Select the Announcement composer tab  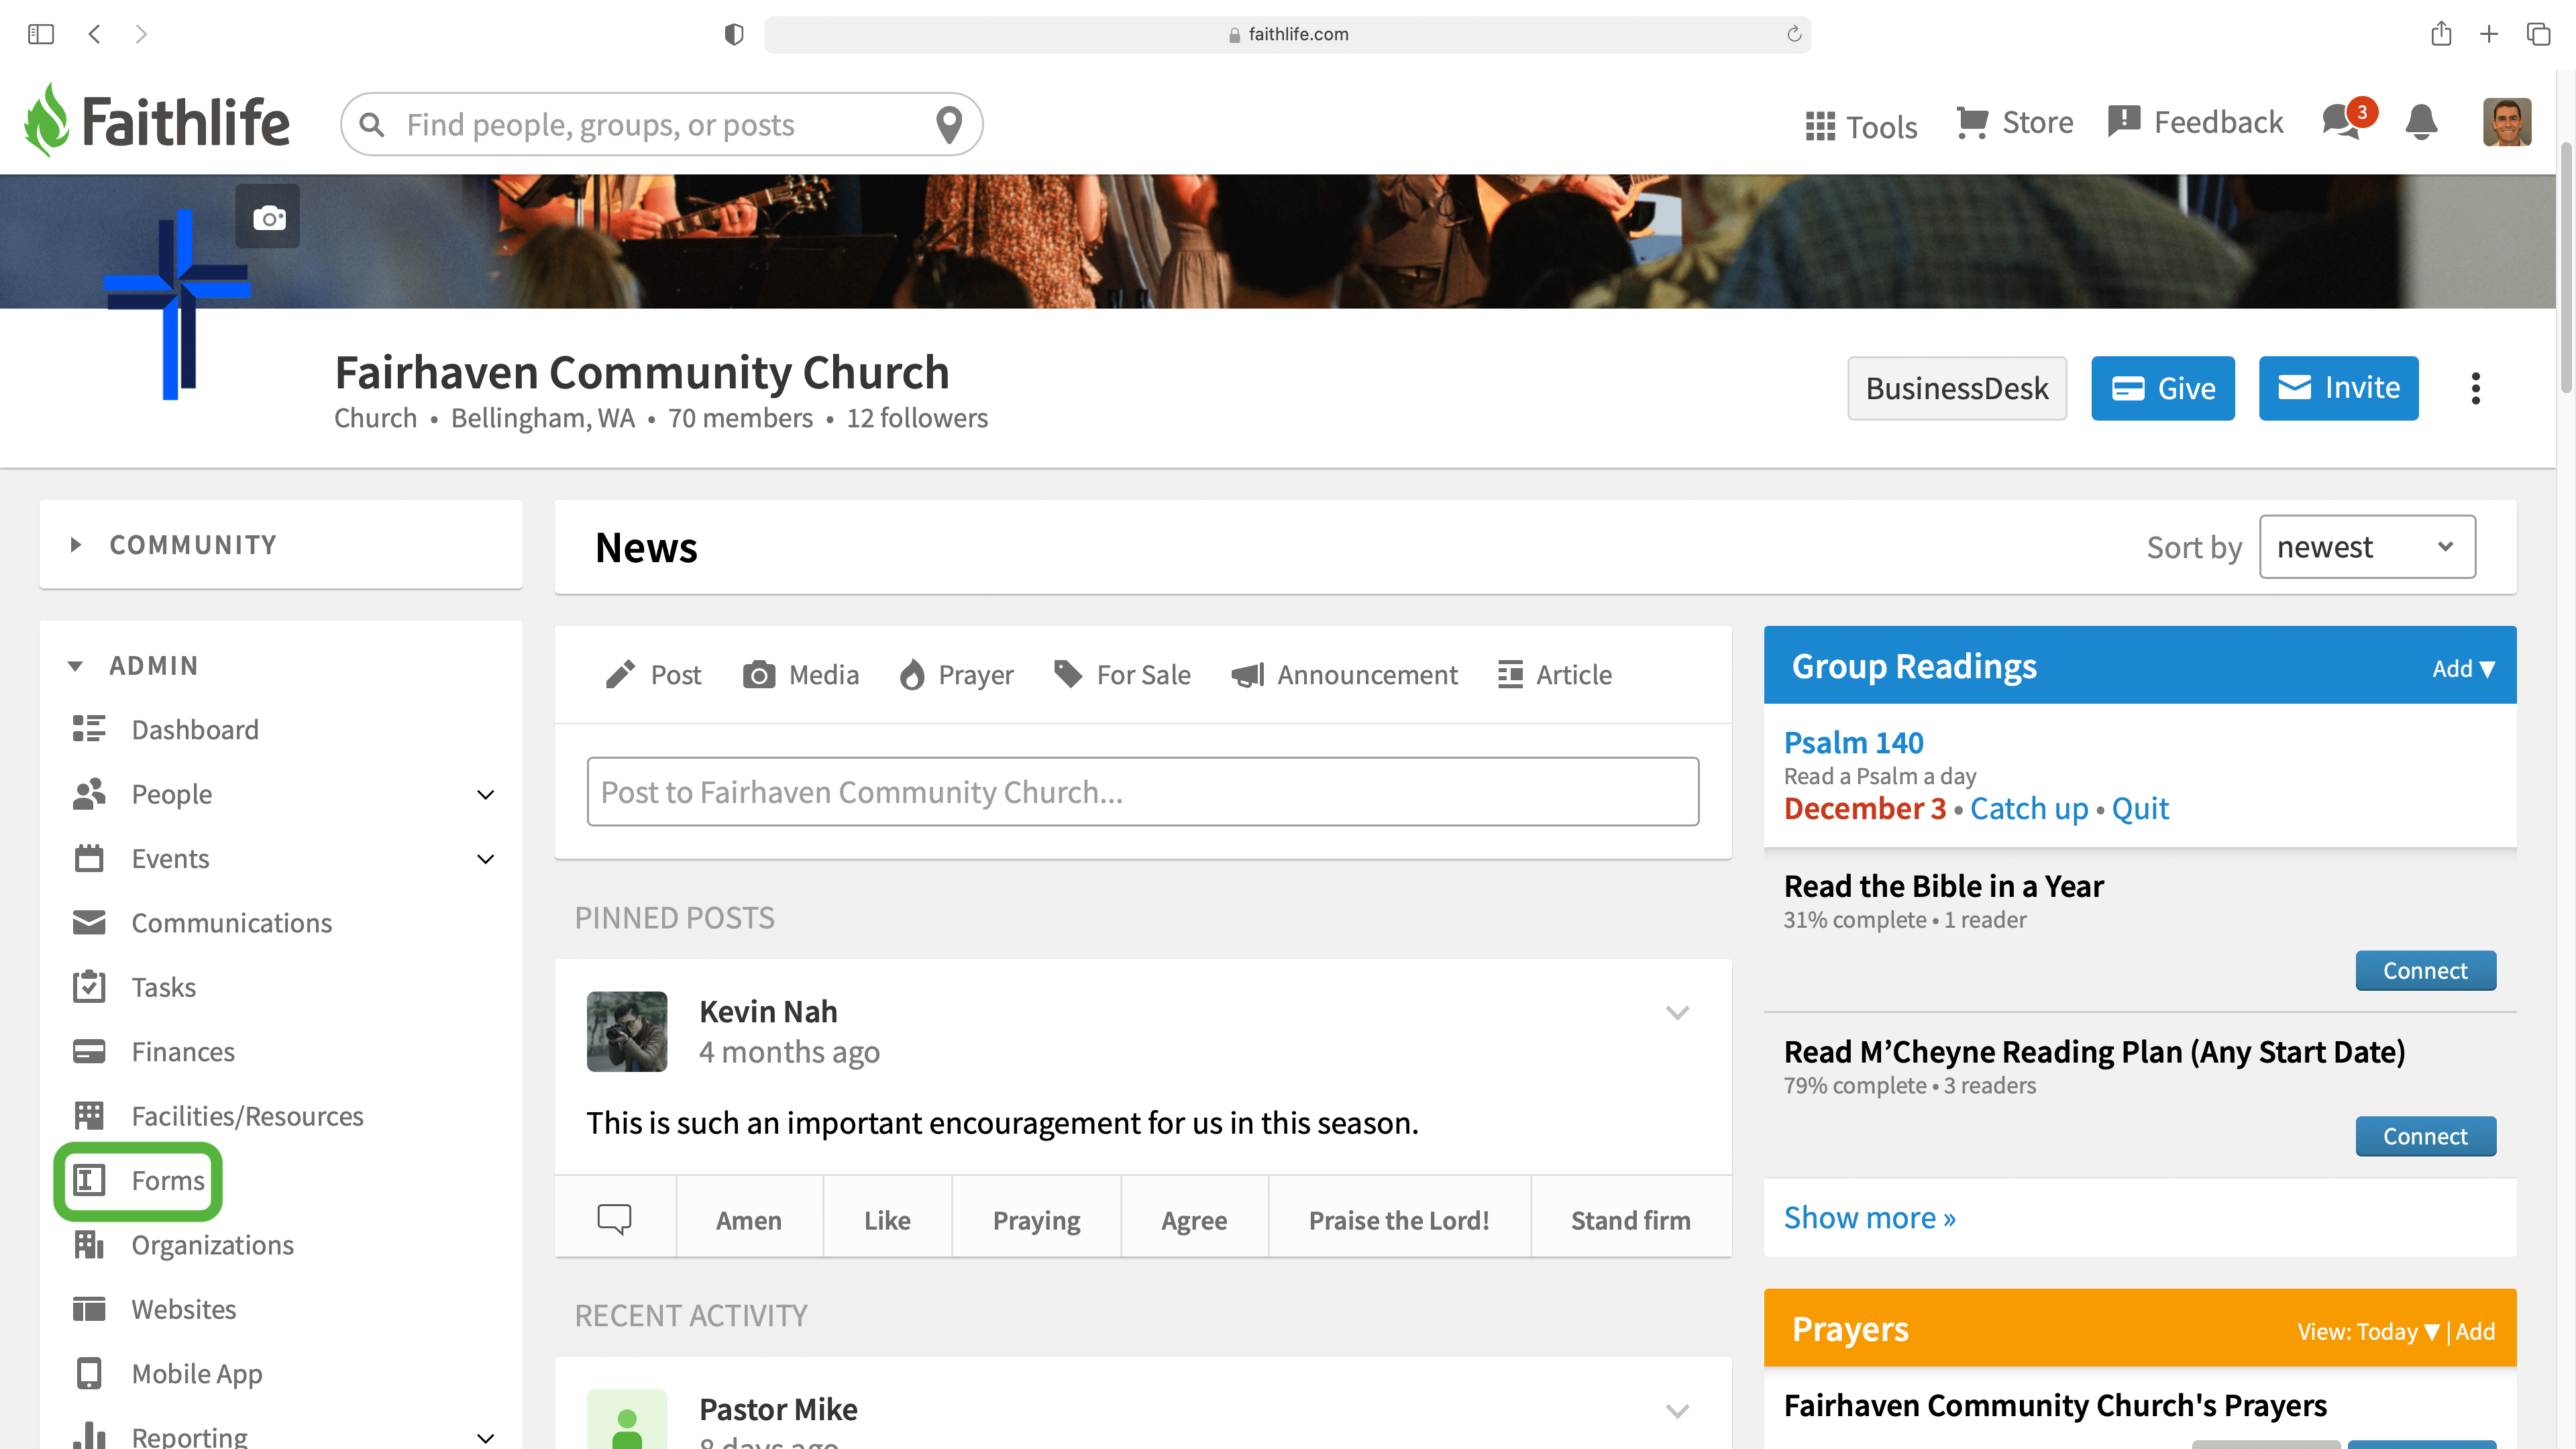click(x=1344, y=674)
